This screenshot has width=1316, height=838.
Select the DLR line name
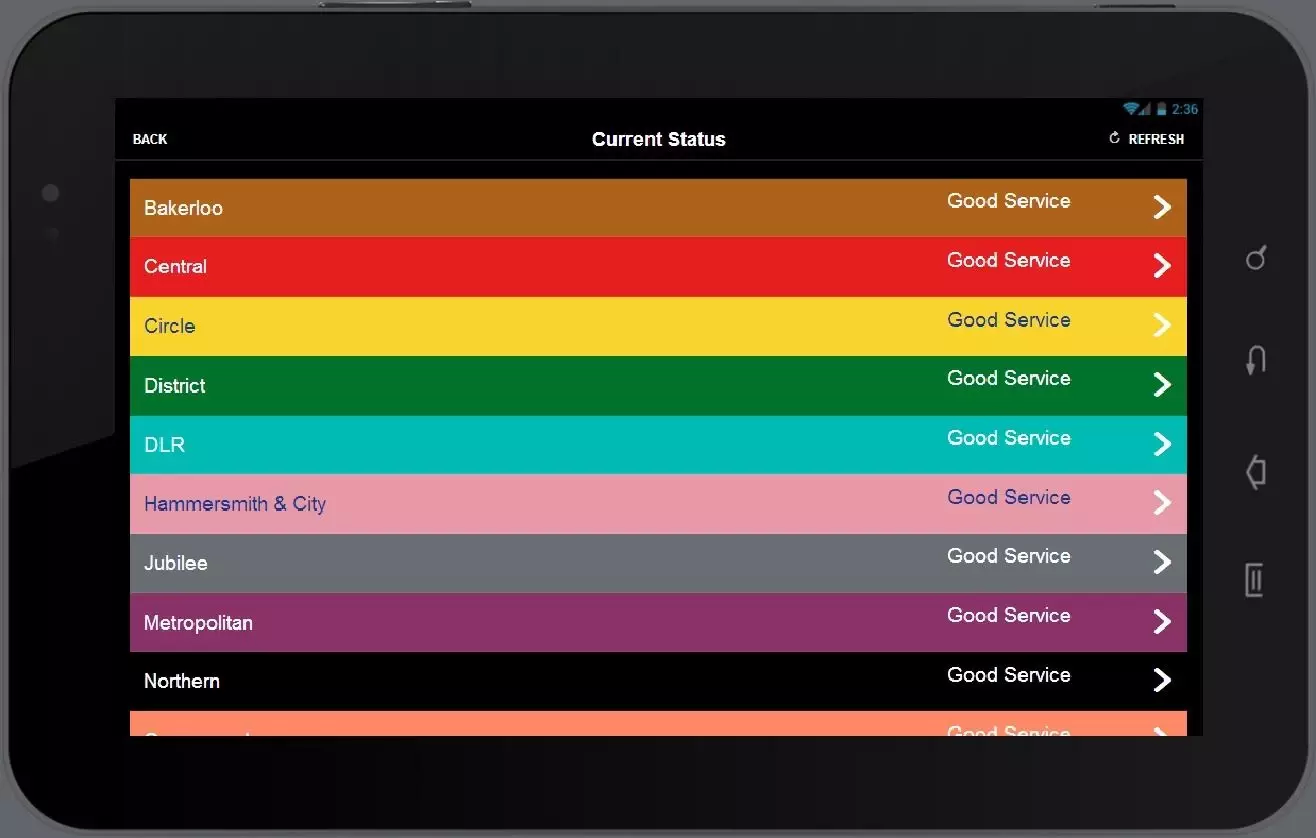pyautogui.click(x=164, y=444)
